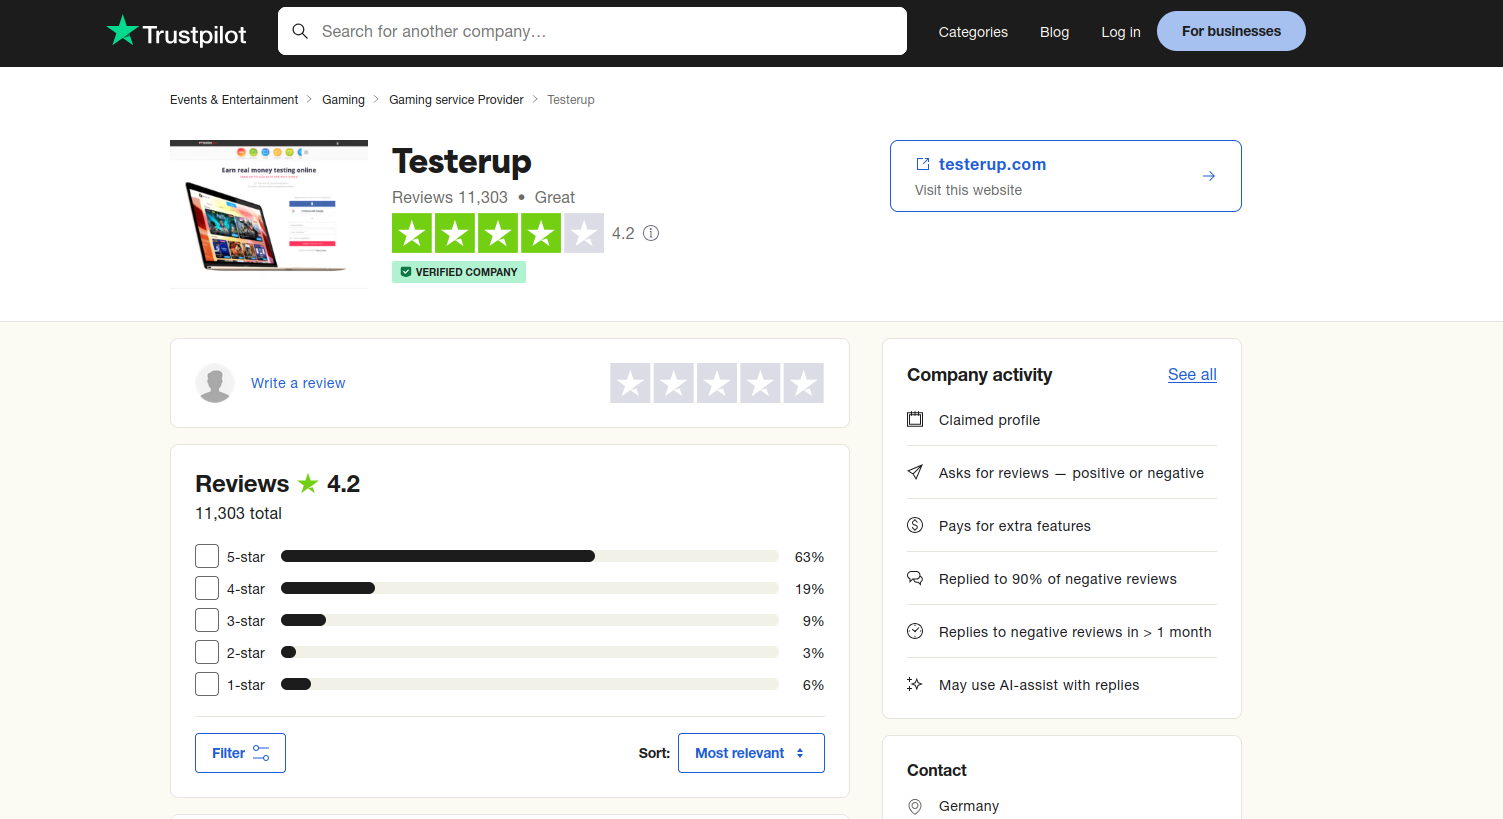Toggle the 3-star reviews checkbox
The image size is (1503, 819).
point(207,620)
